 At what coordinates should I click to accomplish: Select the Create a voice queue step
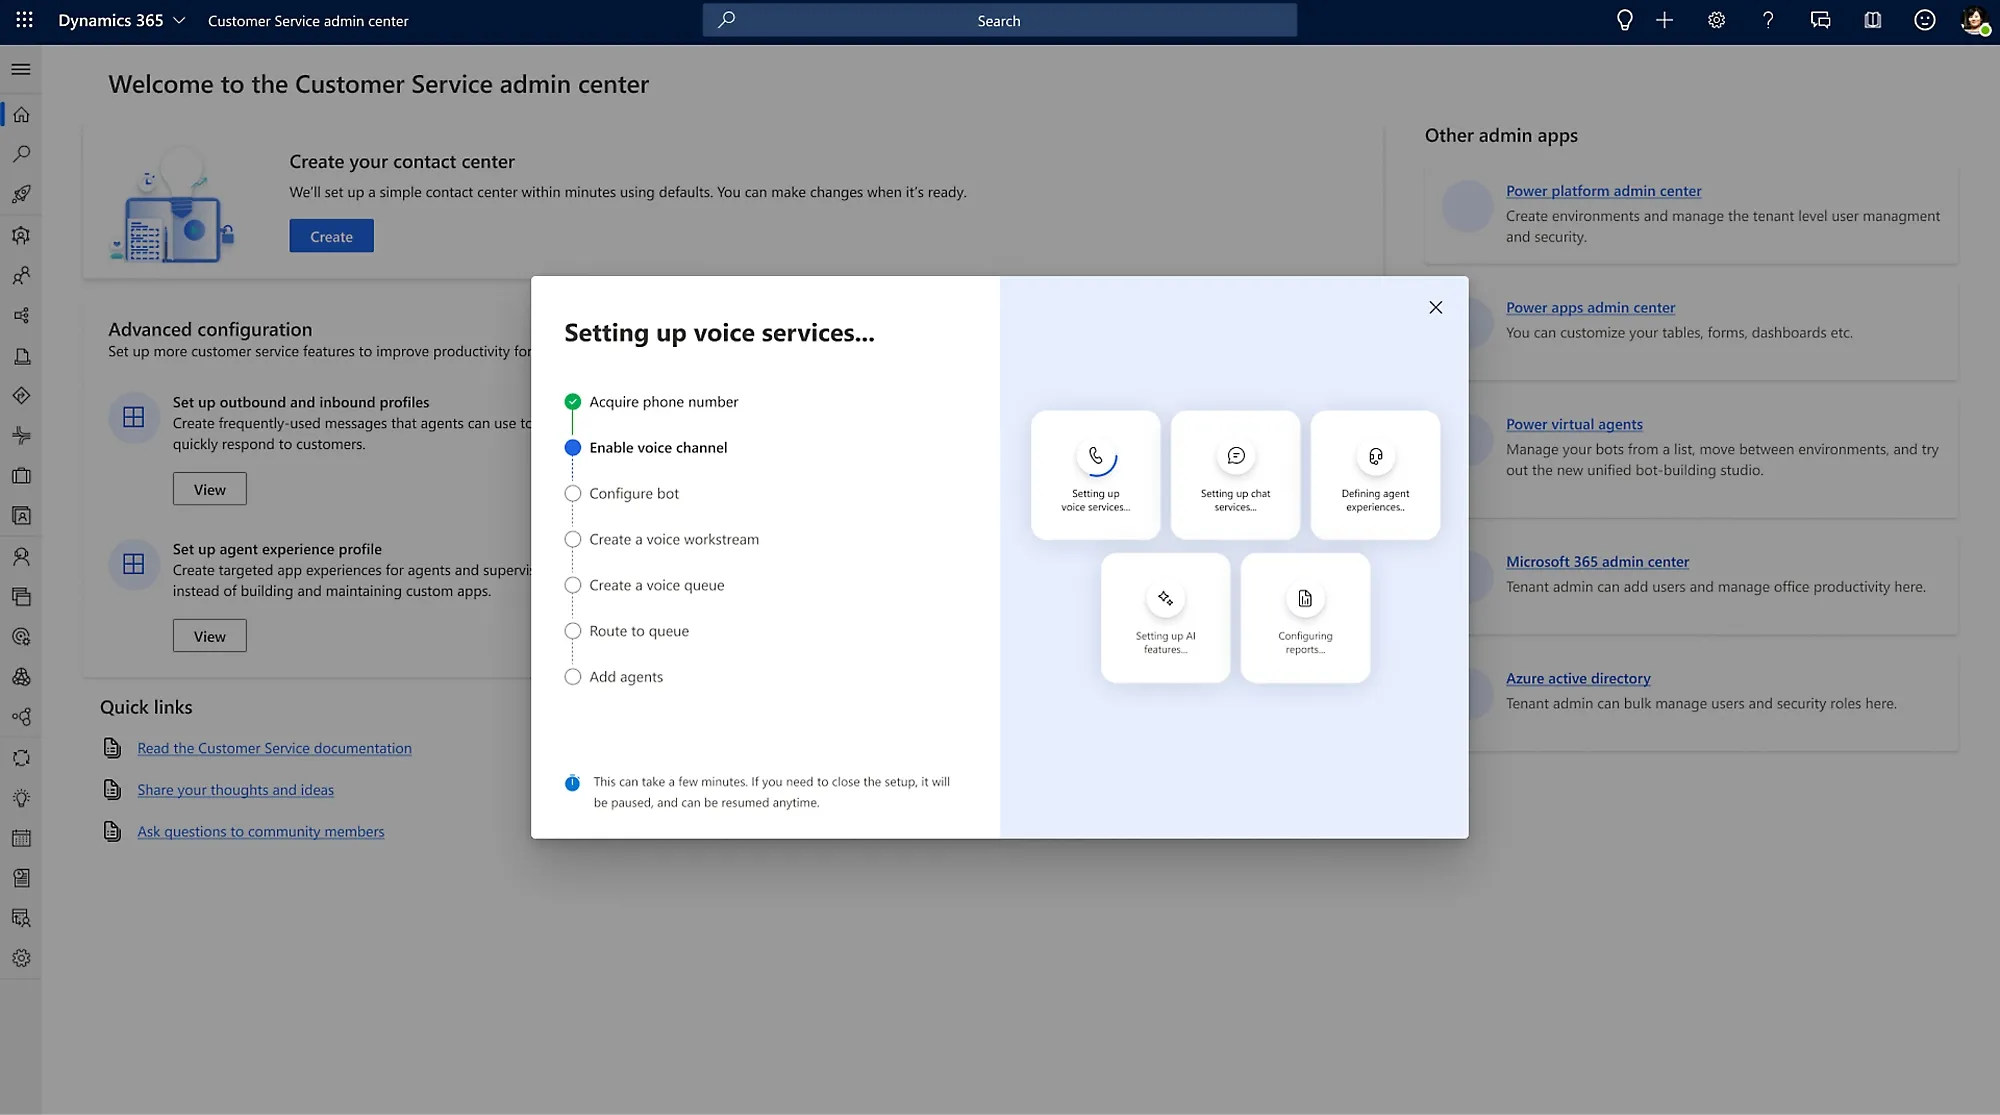tap(656, 585)
